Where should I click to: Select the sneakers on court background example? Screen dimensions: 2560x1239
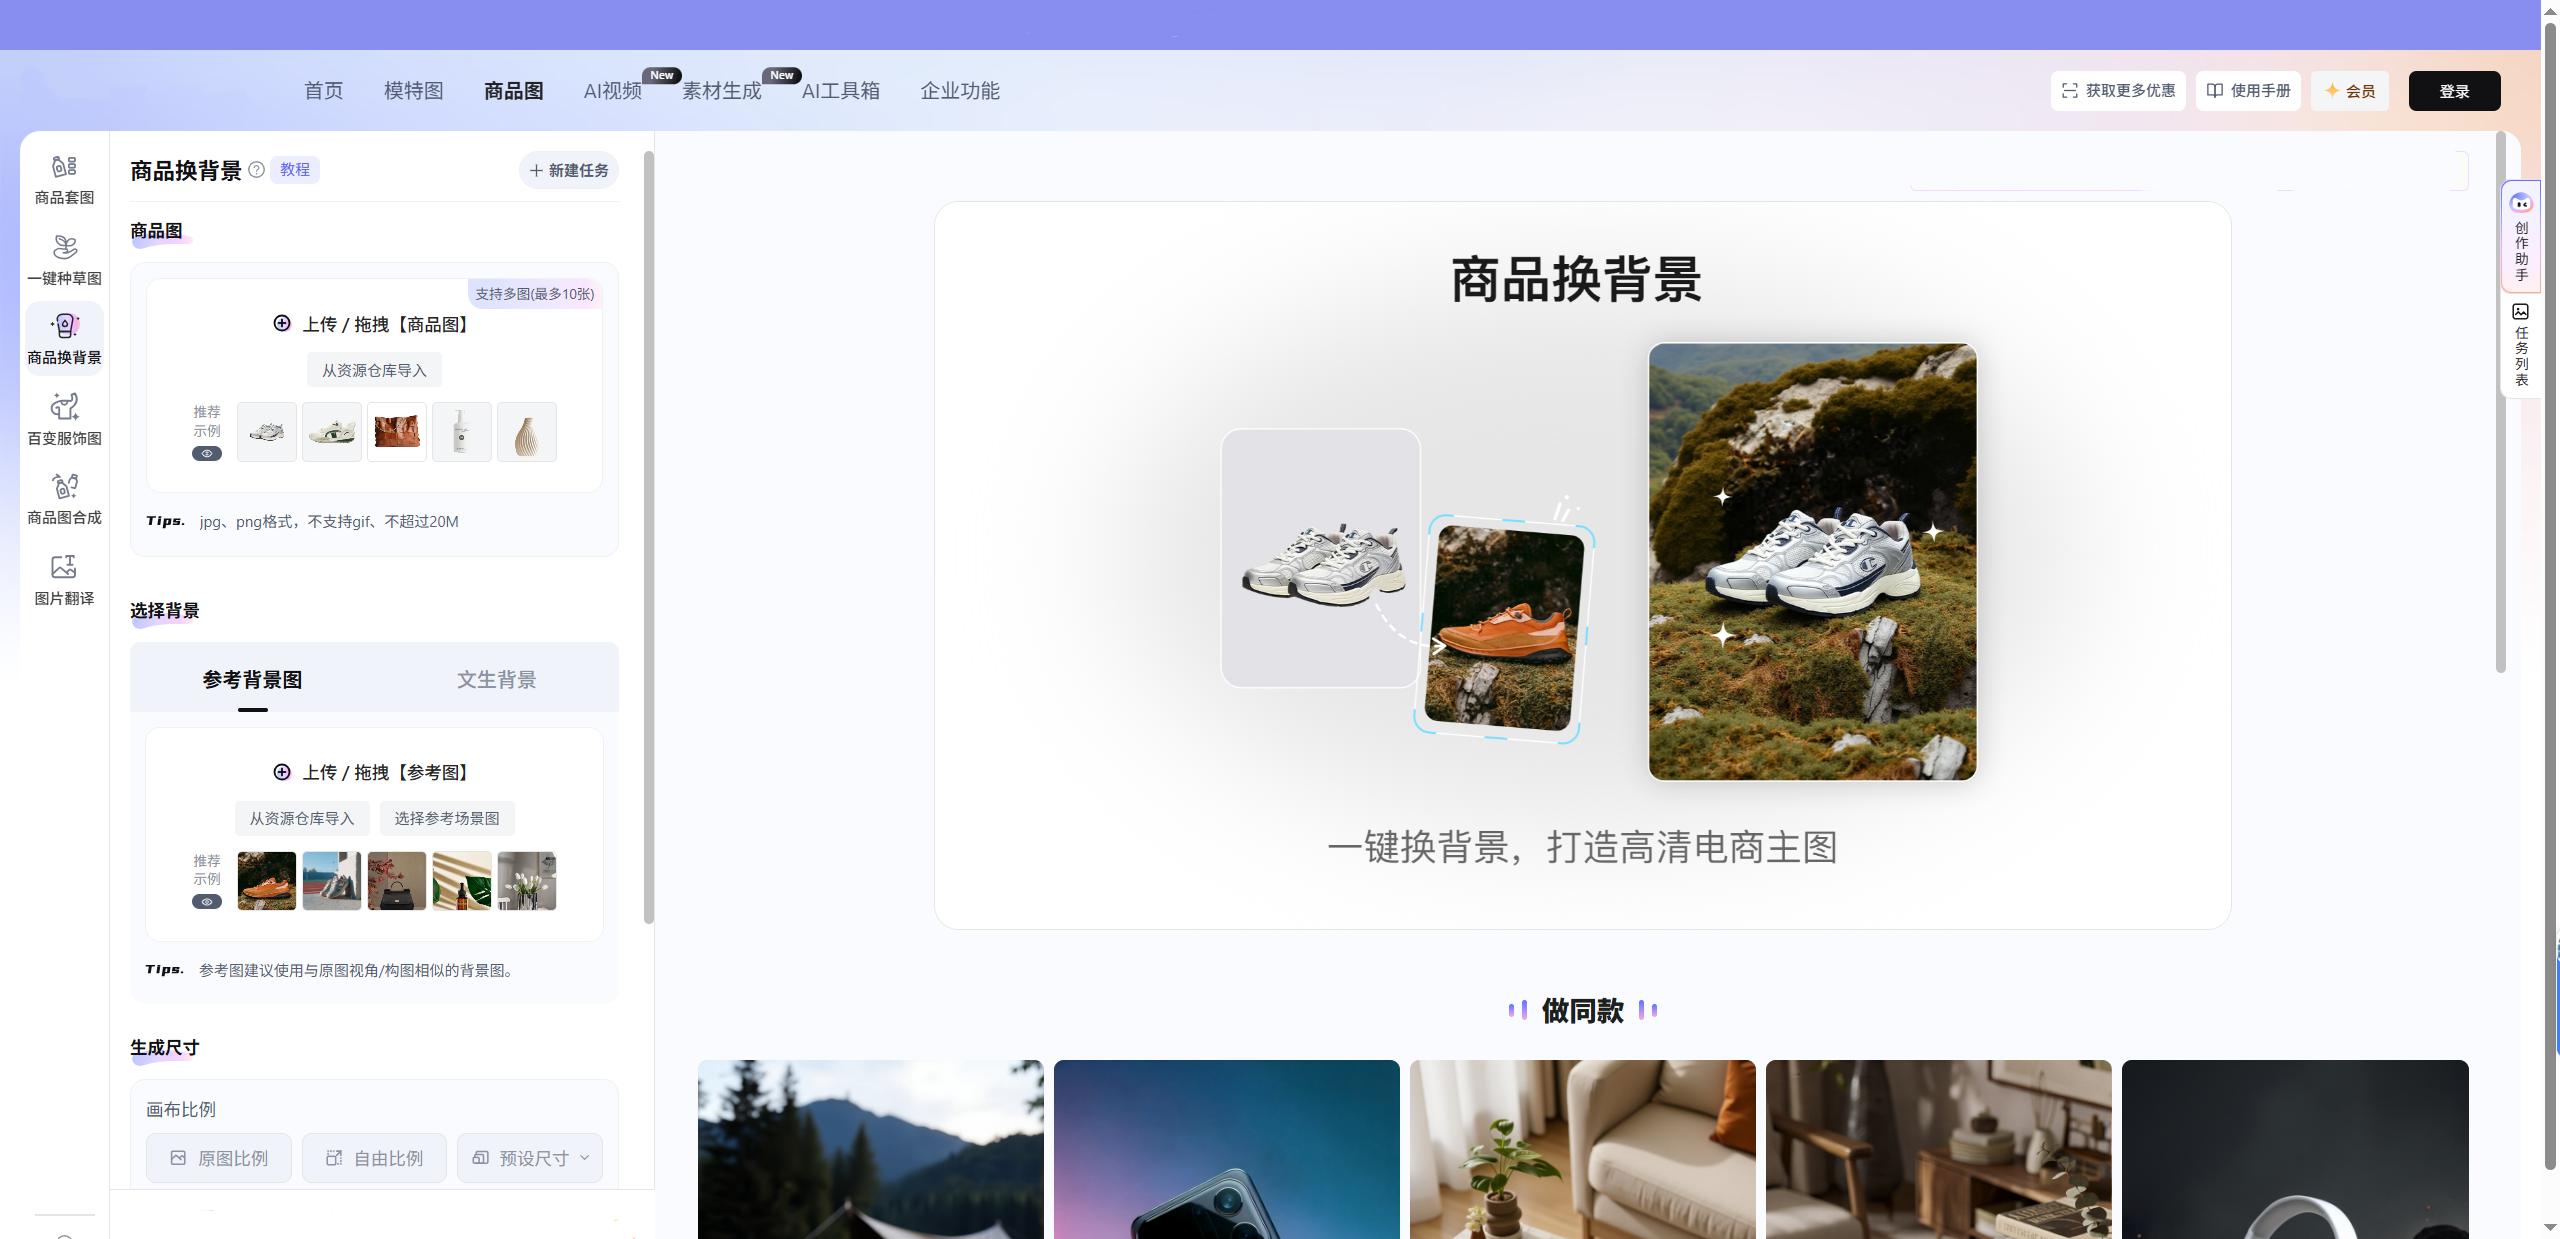(332, 881)
